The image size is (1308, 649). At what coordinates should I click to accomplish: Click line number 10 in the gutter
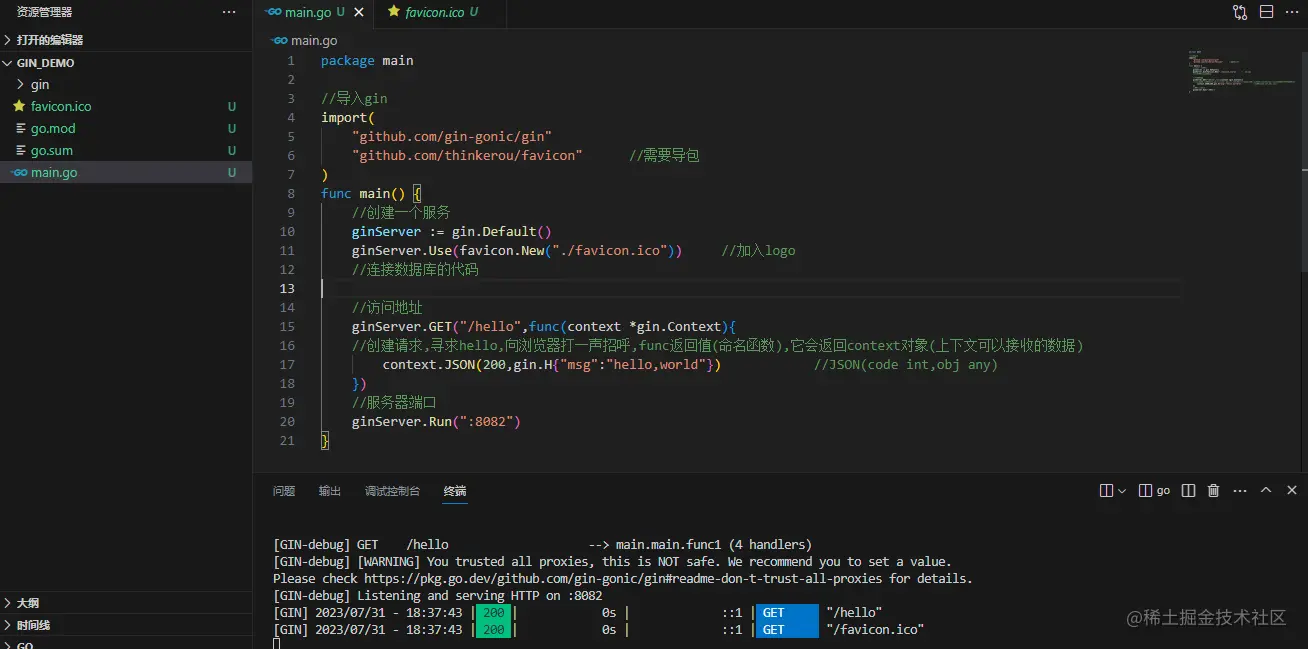[x=287, y=231]
